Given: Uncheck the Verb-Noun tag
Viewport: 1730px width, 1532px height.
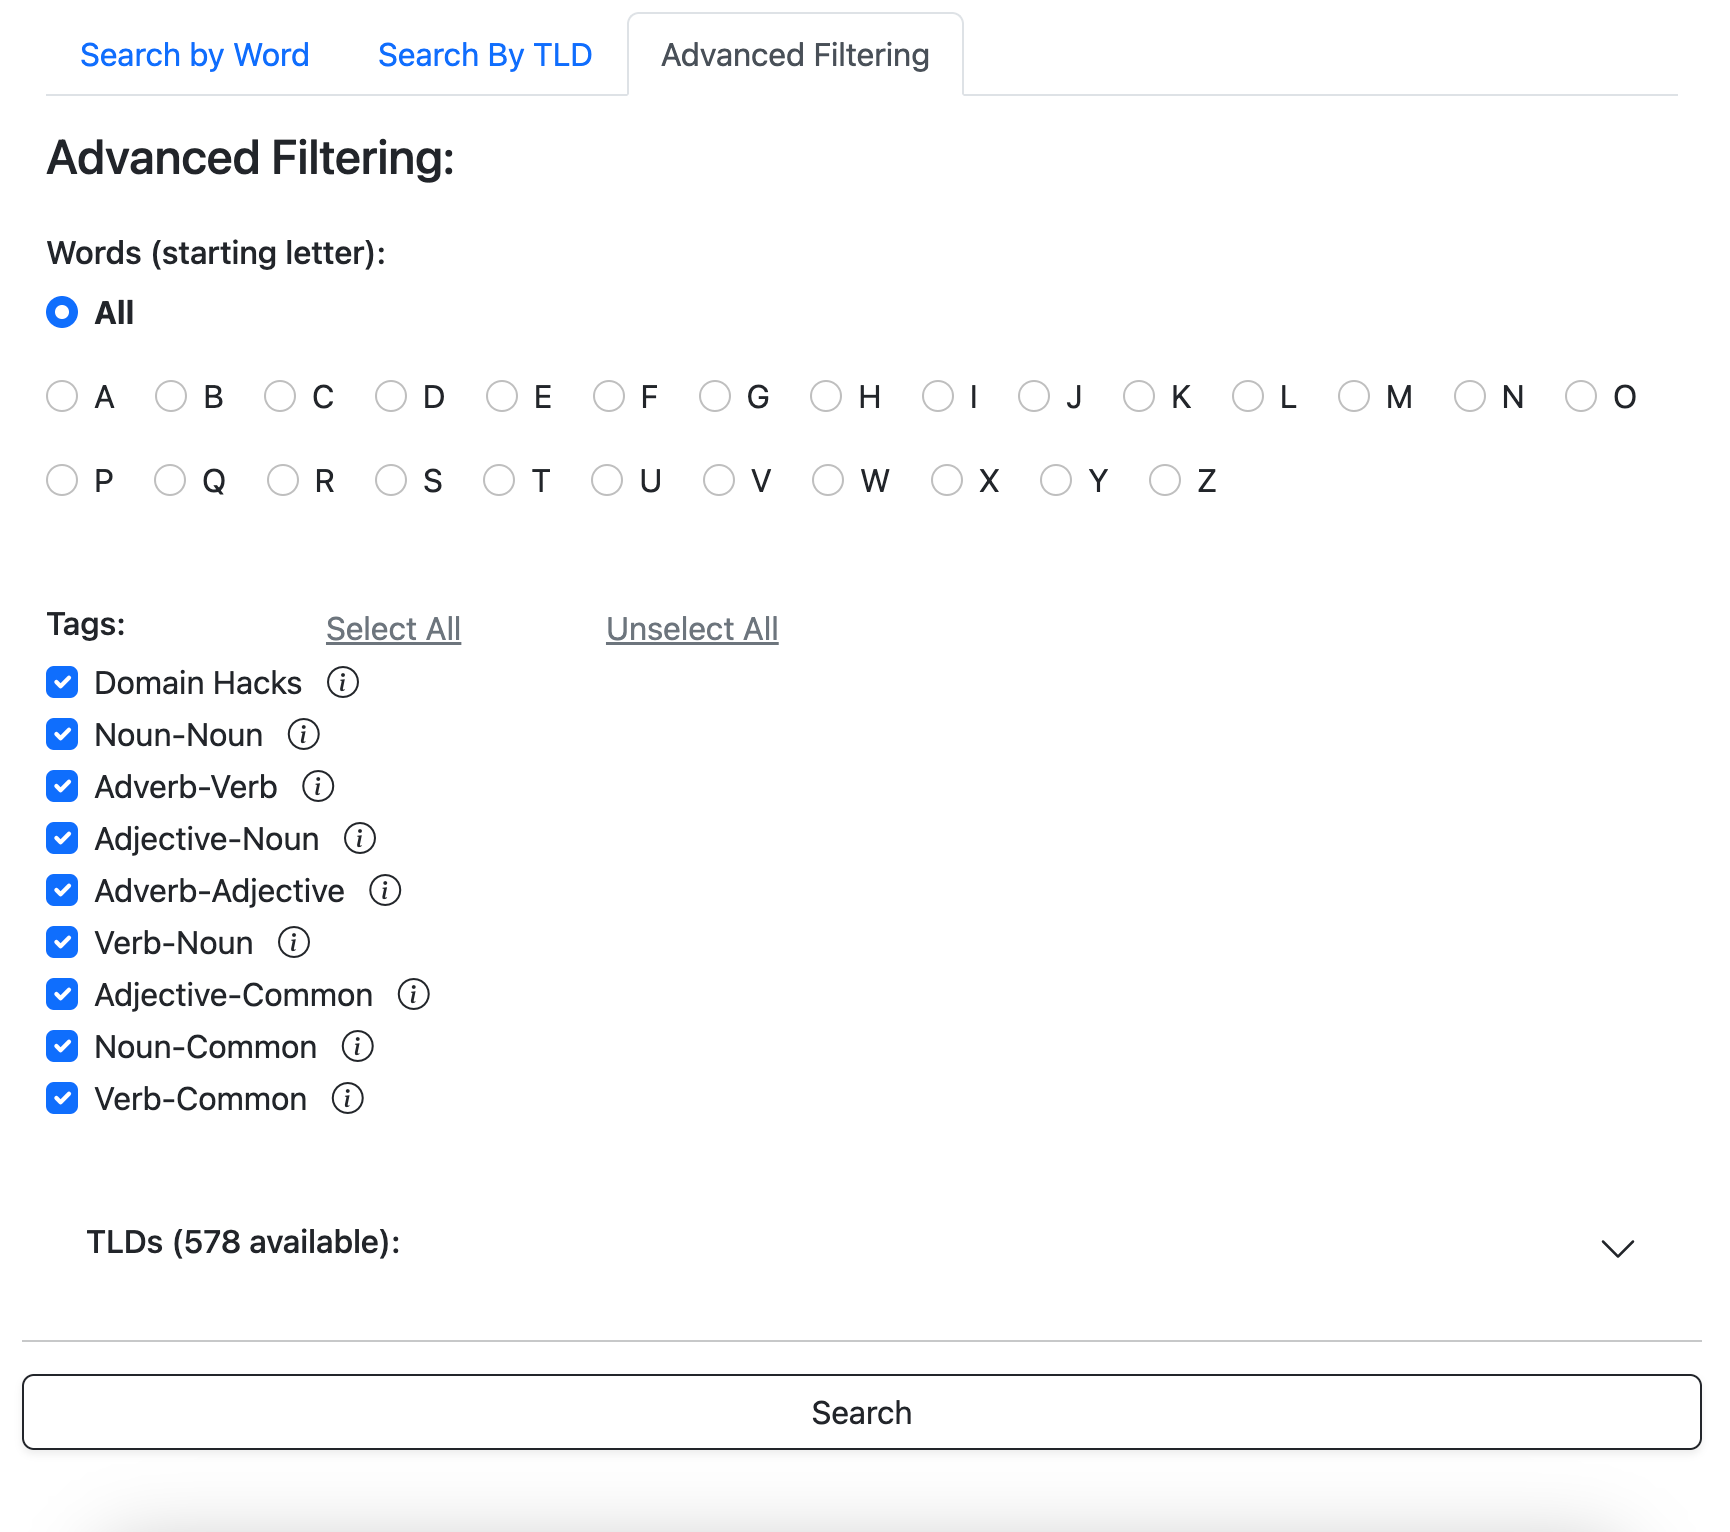Looking at the screenshot, I should click(x=62, y=943).
